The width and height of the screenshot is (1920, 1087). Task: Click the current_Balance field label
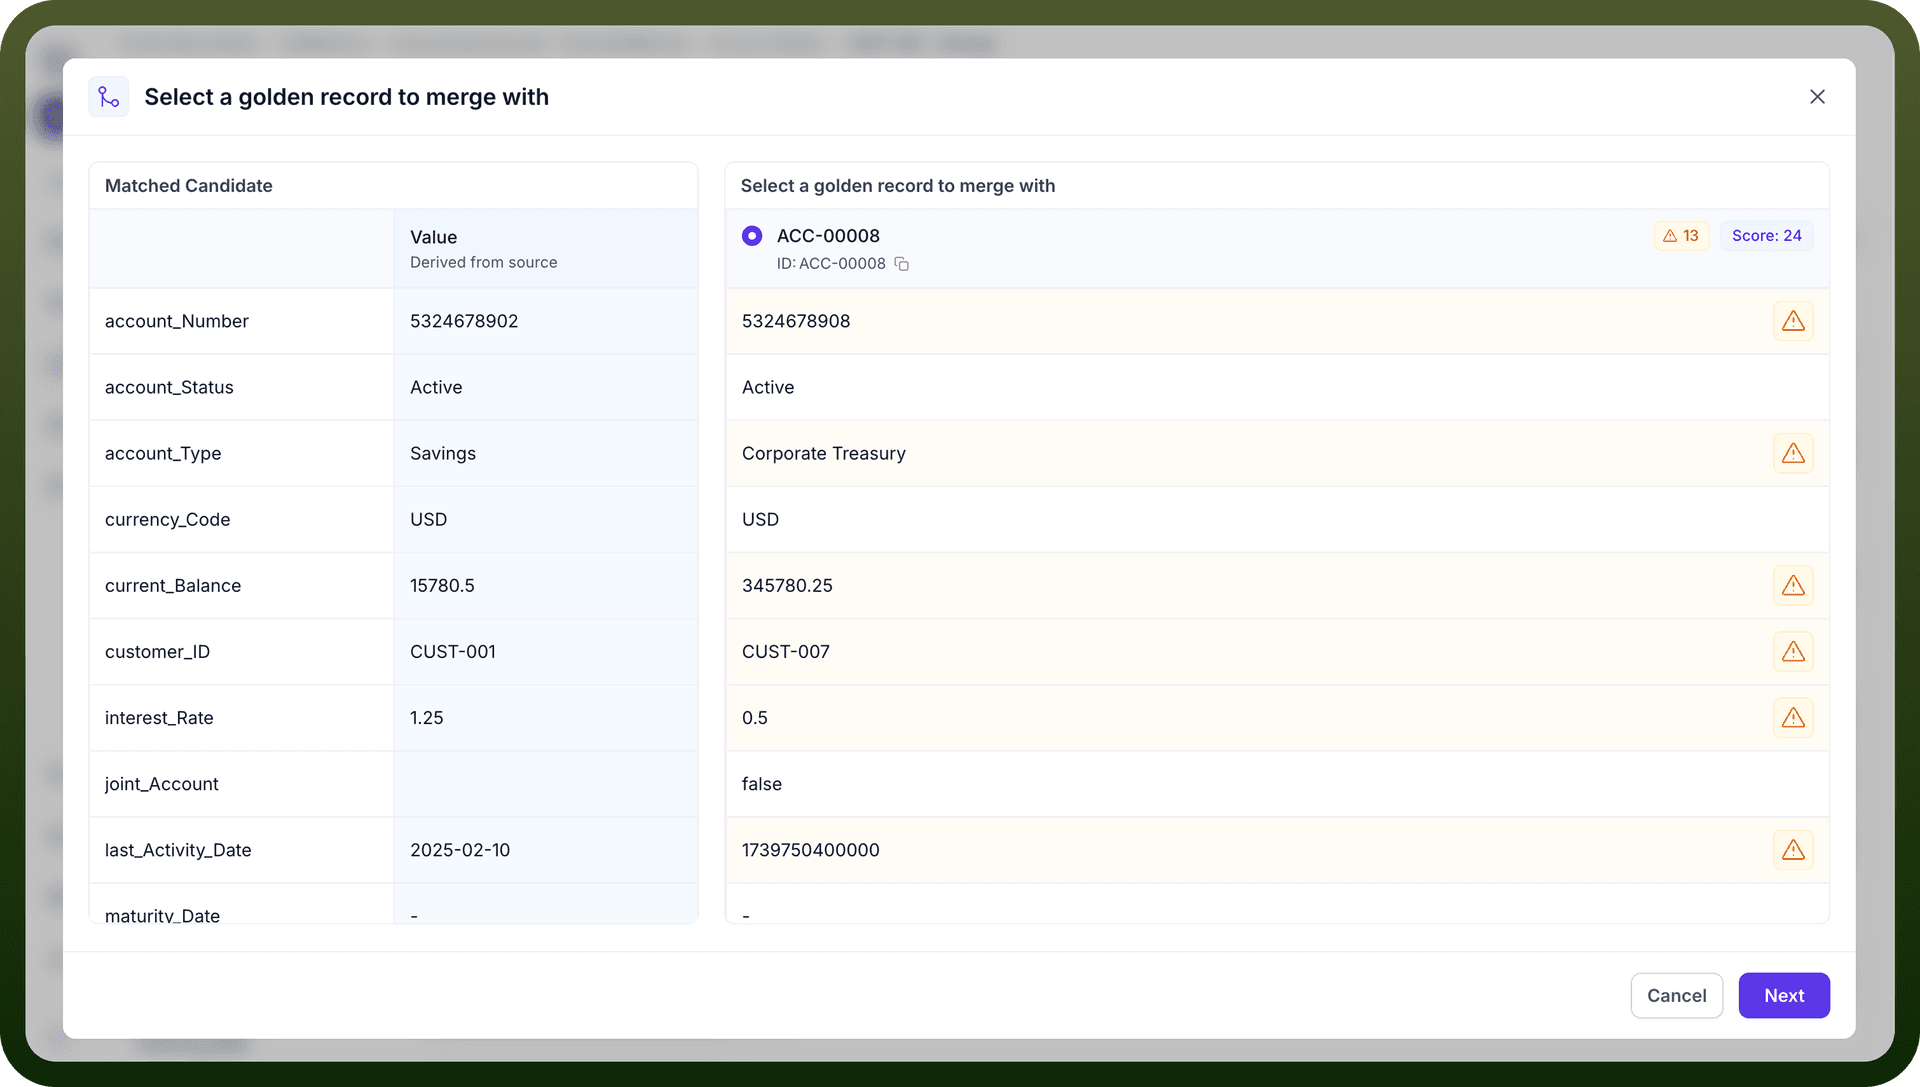coord(173,585)
